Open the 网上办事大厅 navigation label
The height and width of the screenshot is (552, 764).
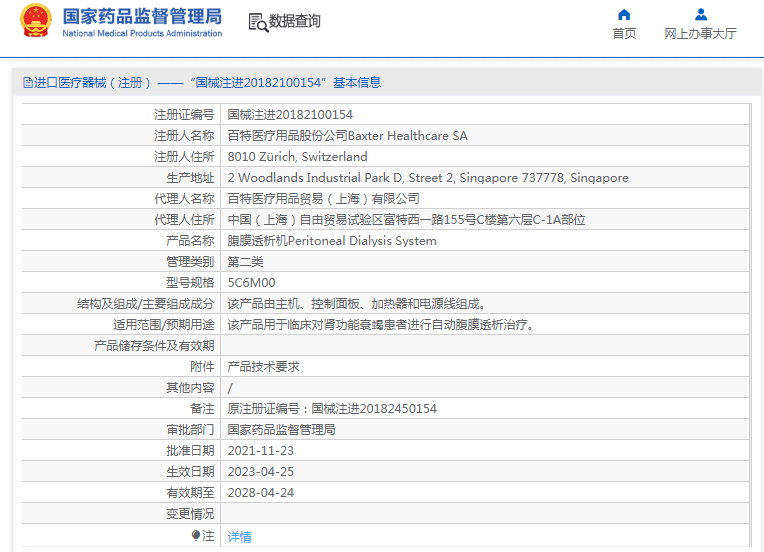[x=700, y=34]
